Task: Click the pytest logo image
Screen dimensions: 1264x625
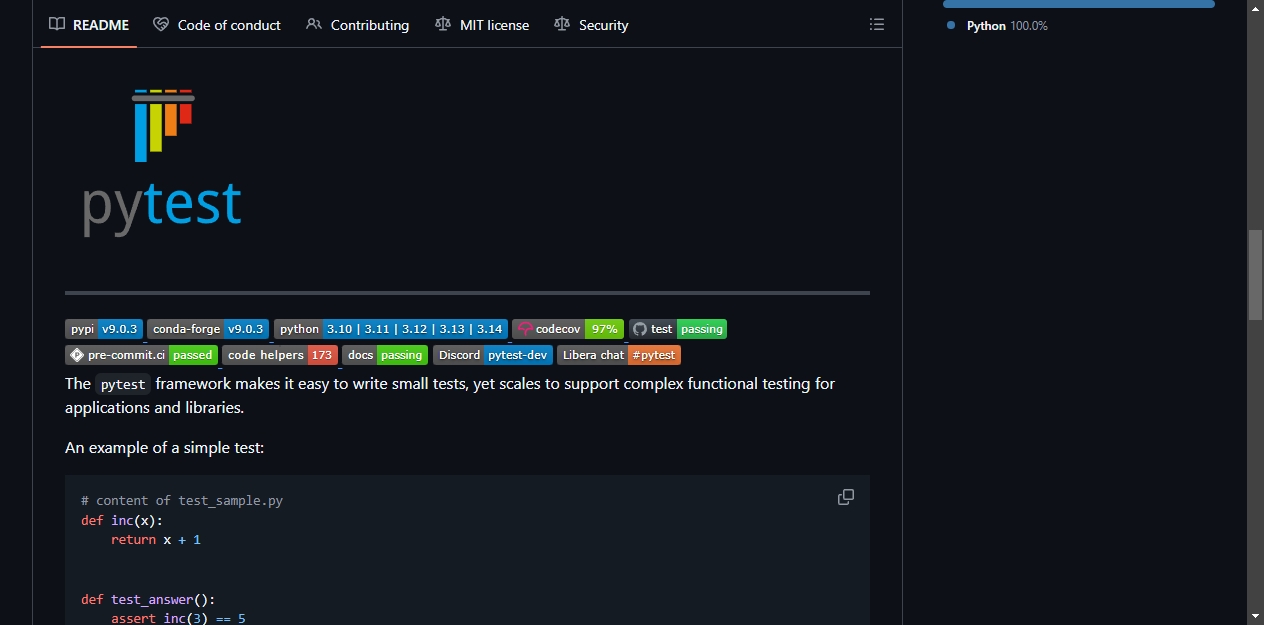Action: pyautogui.click(x=162, y=163)
